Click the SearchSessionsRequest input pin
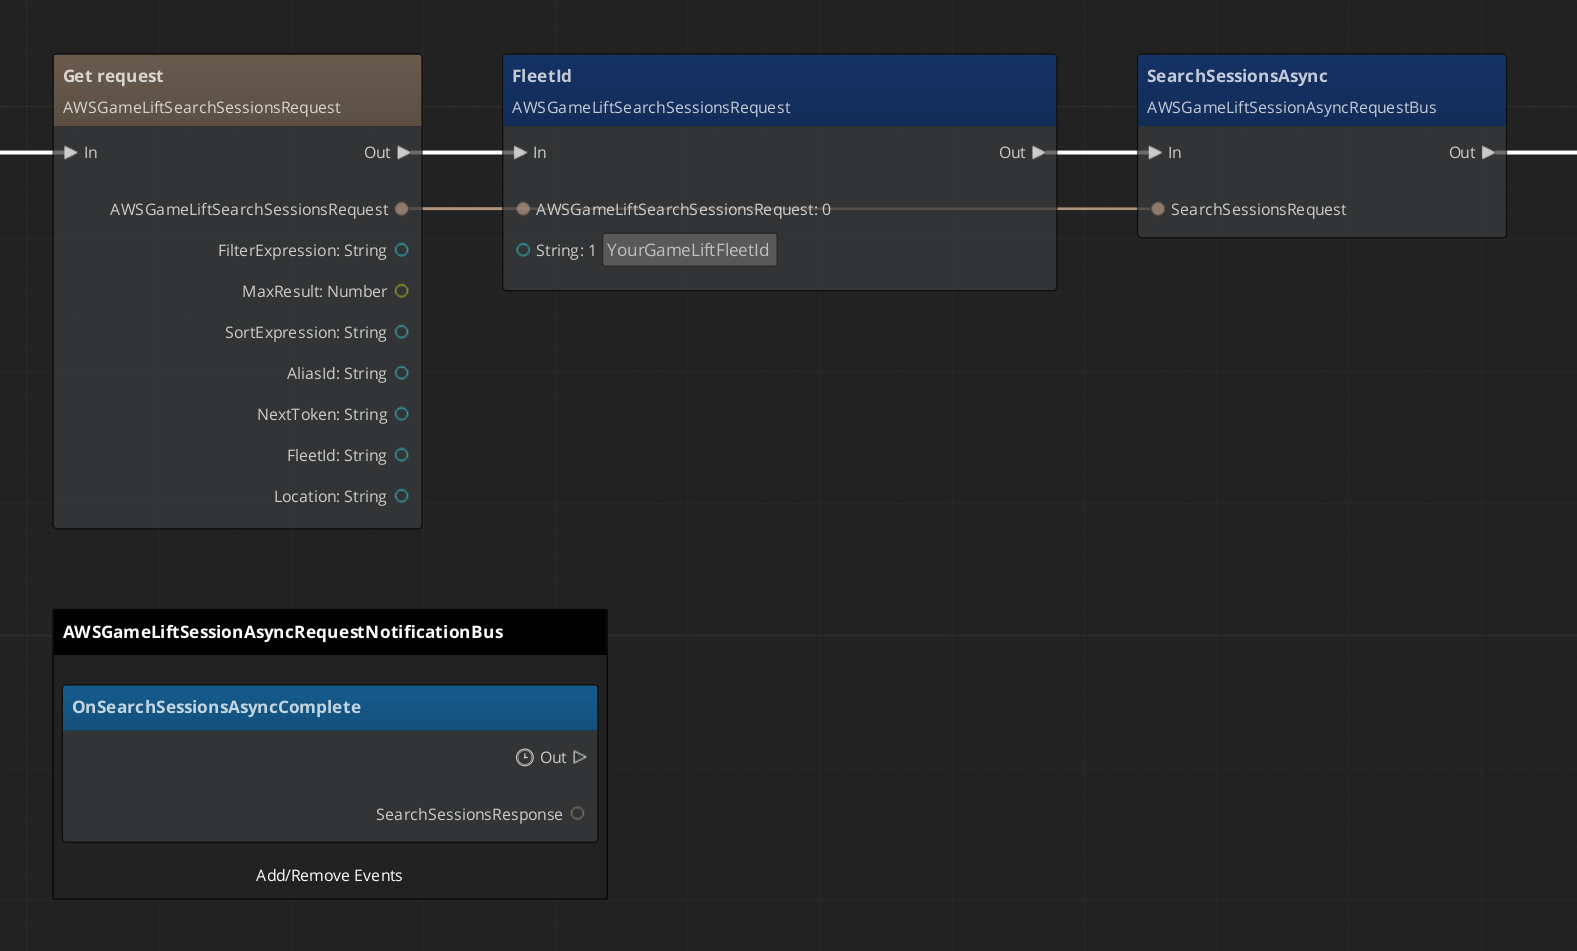Viewport: 1577px width, 951px height. 1158,209
